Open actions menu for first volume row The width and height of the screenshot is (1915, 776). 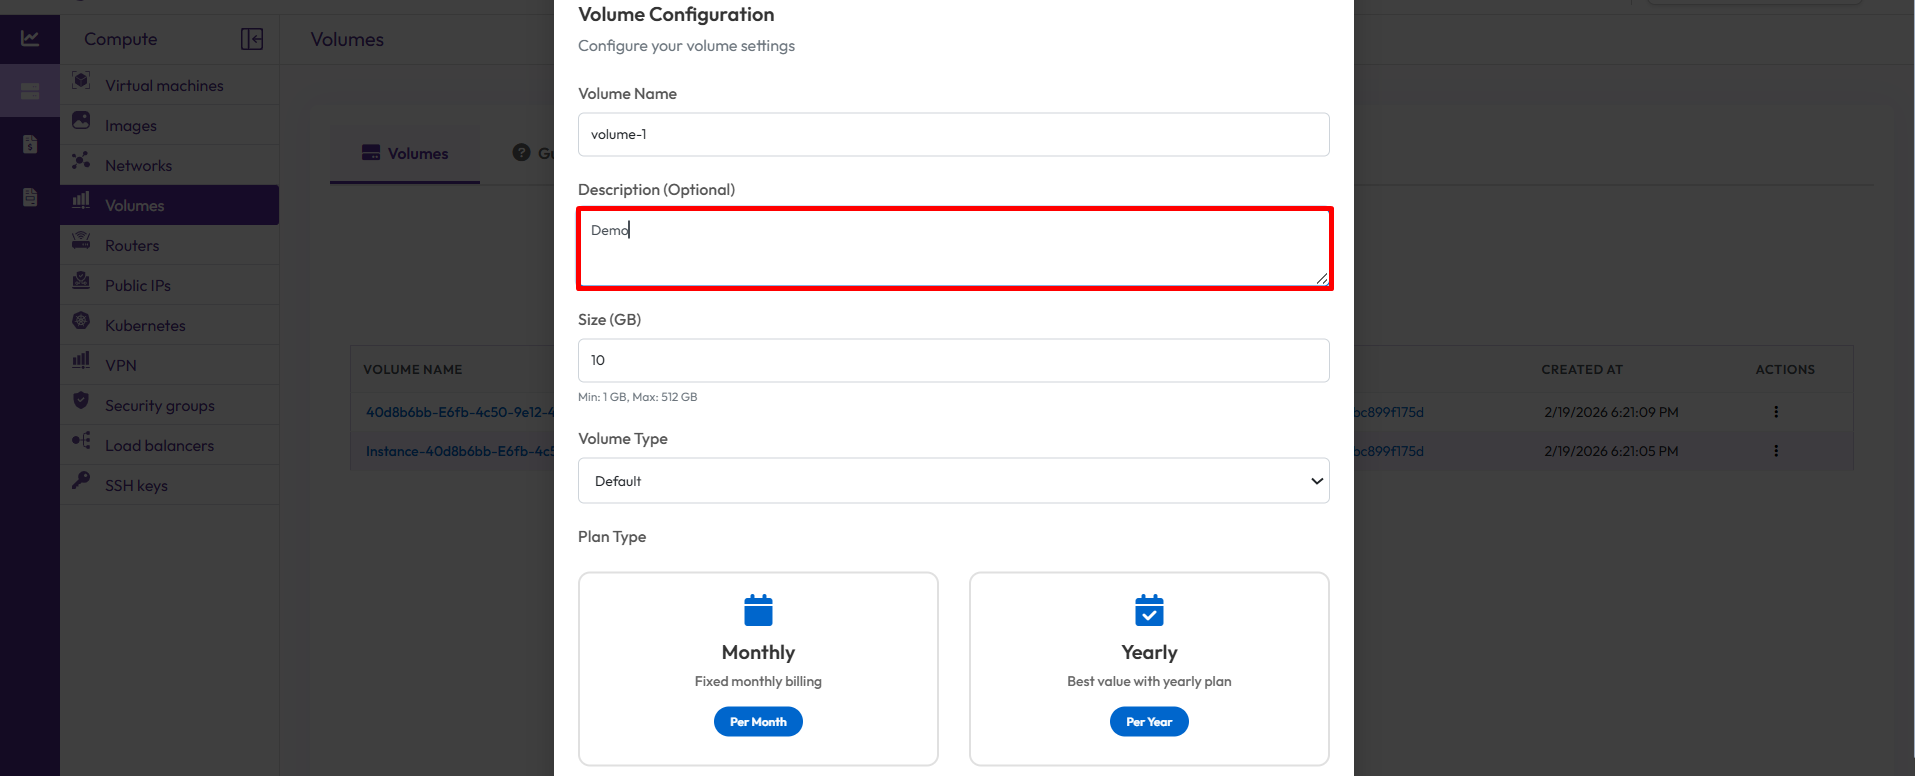1776,412
